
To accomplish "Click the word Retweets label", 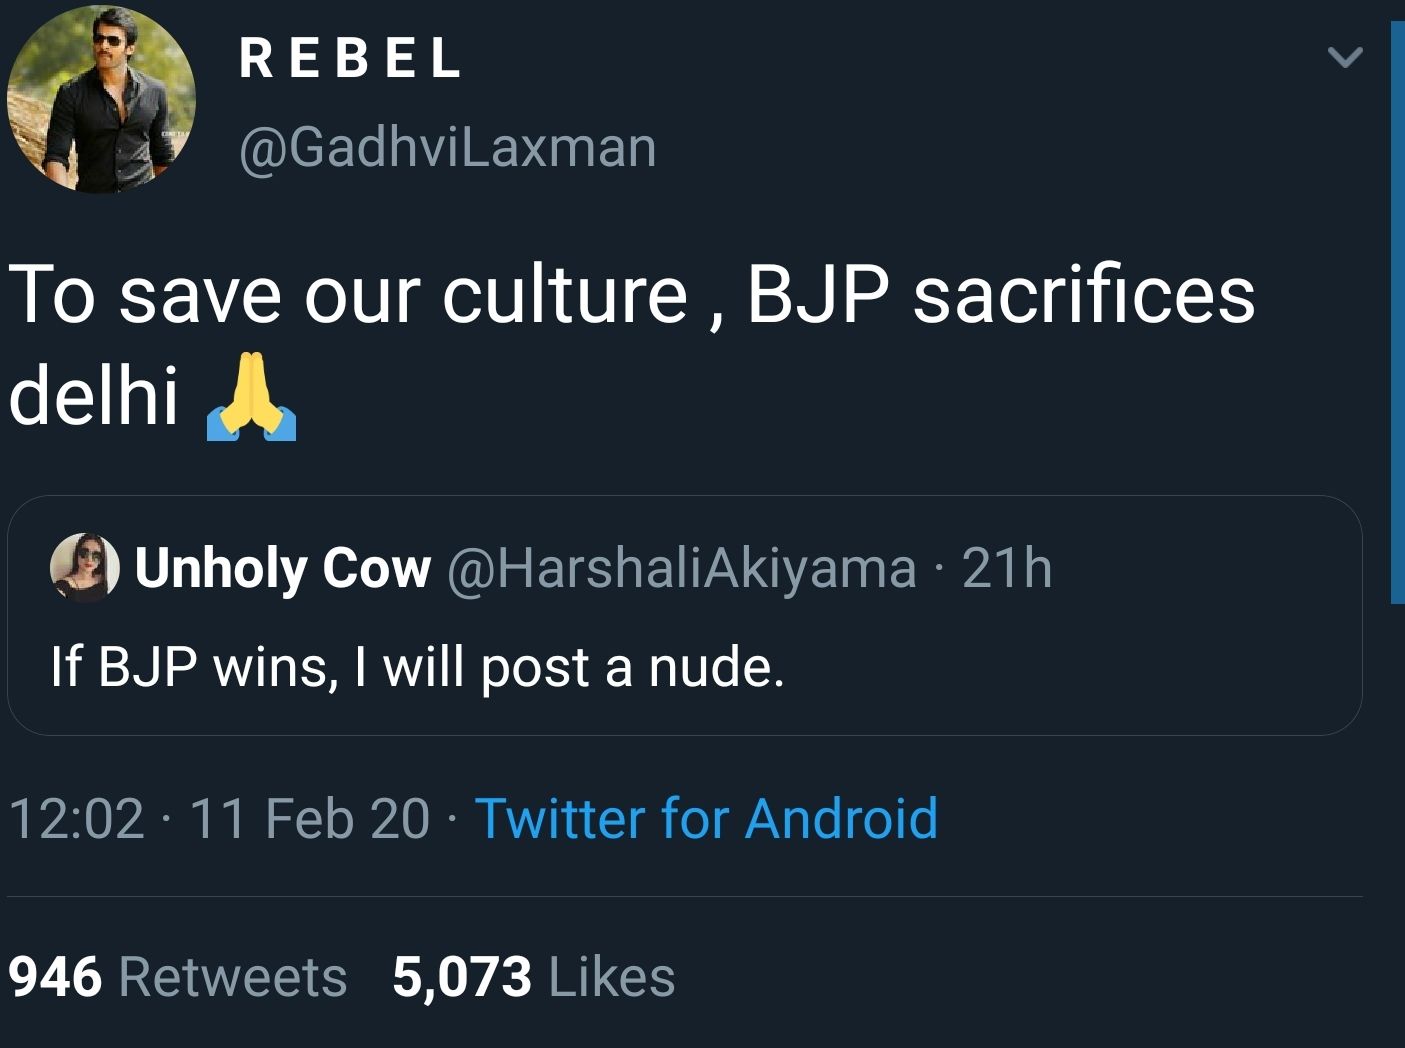I will (233, 976).
